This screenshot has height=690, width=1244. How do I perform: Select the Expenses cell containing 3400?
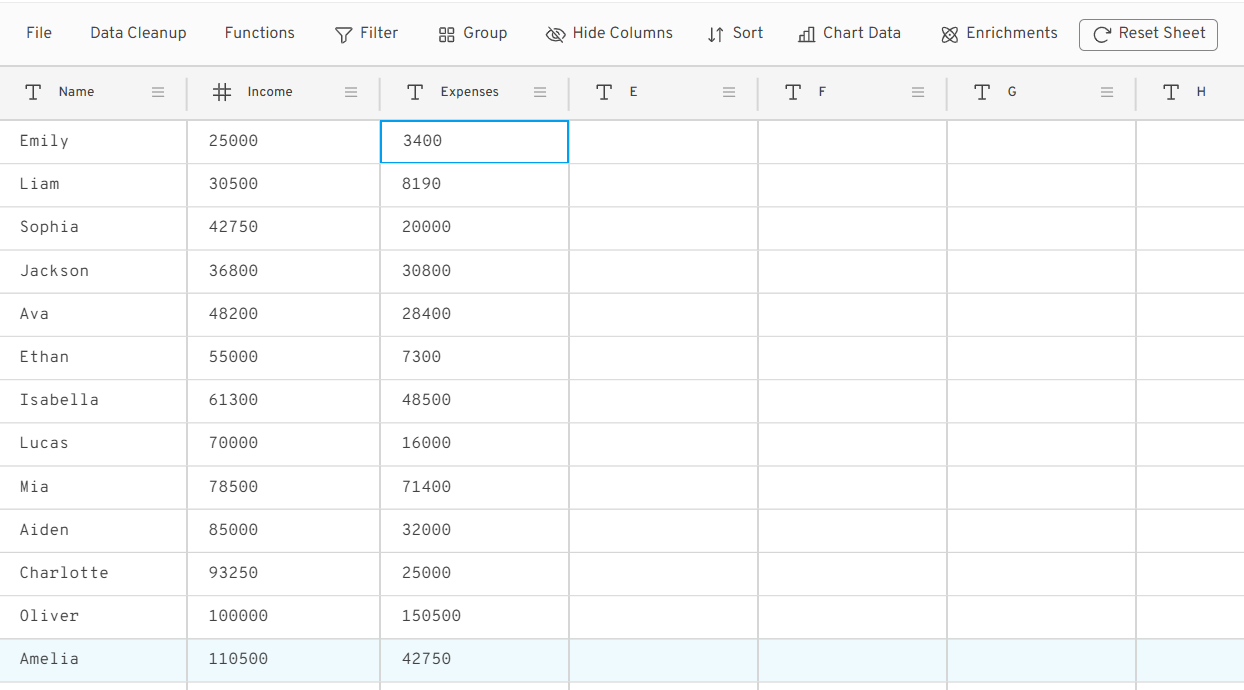click(473, 141)
